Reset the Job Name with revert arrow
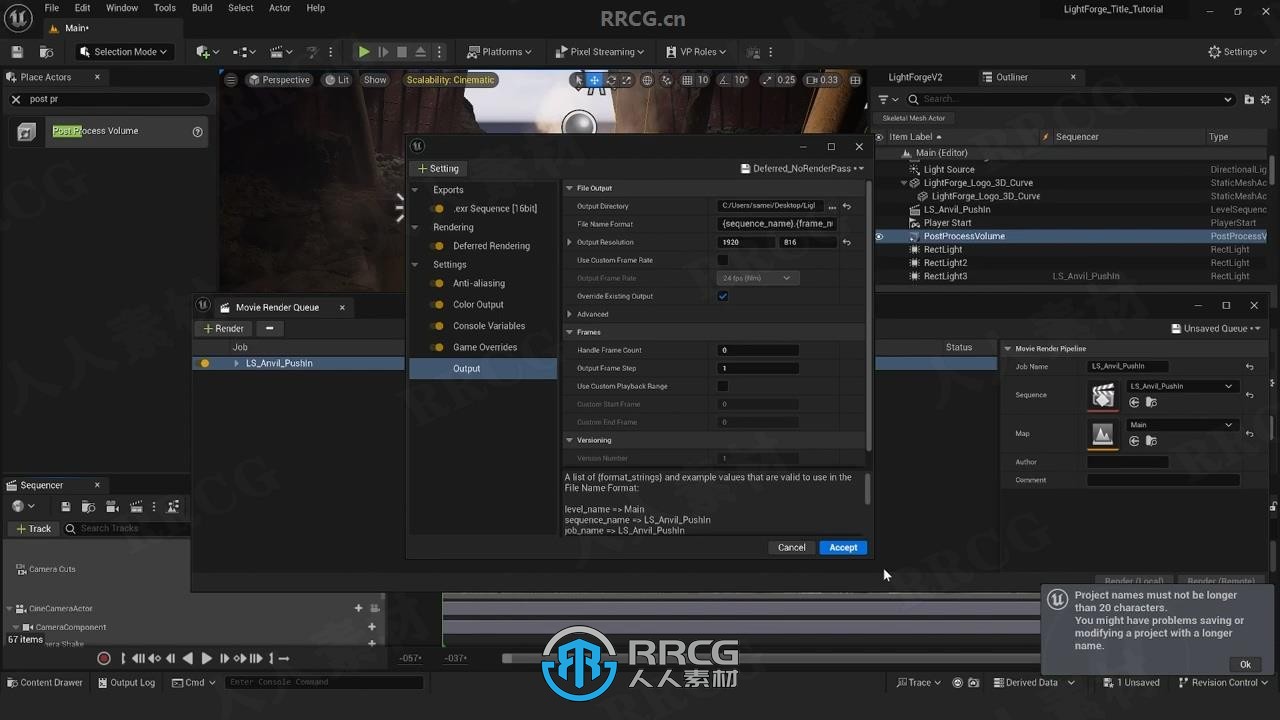The image size is (1280, 720). click(x=1249, y=367)
